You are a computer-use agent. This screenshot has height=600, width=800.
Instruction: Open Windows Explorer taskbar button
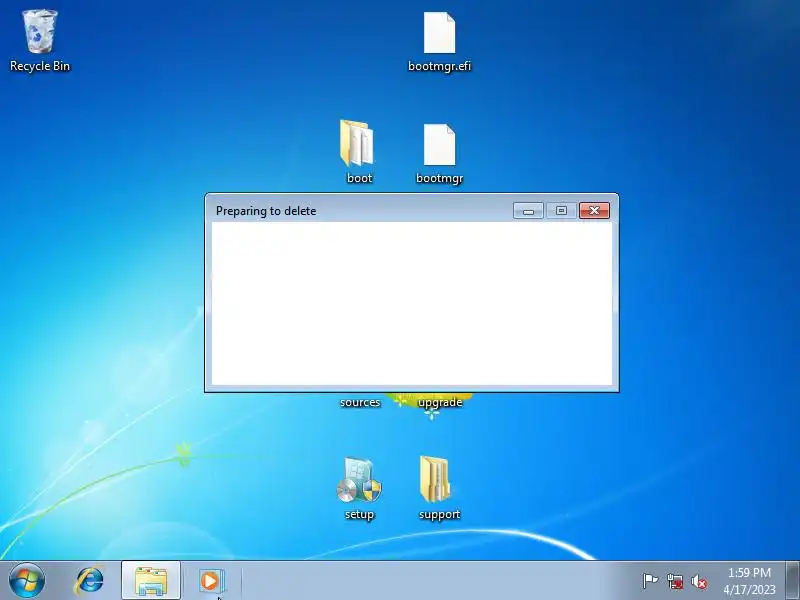click(x=151, y=581)
